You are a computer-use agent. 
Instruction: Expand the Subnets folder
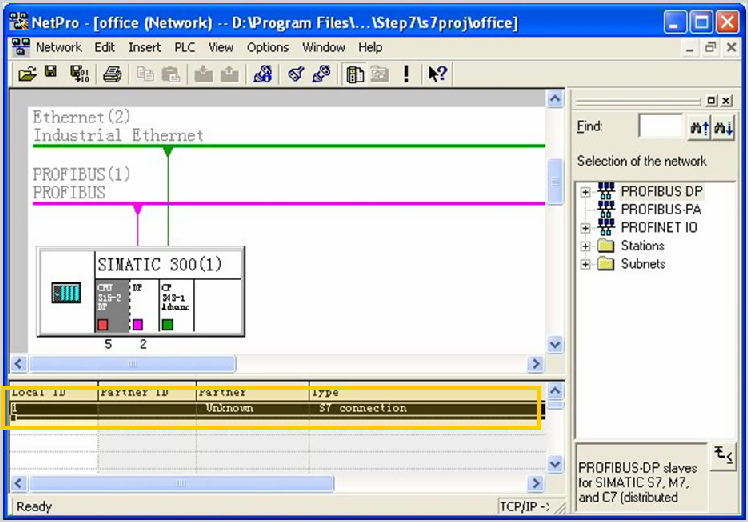click(585, 264)
